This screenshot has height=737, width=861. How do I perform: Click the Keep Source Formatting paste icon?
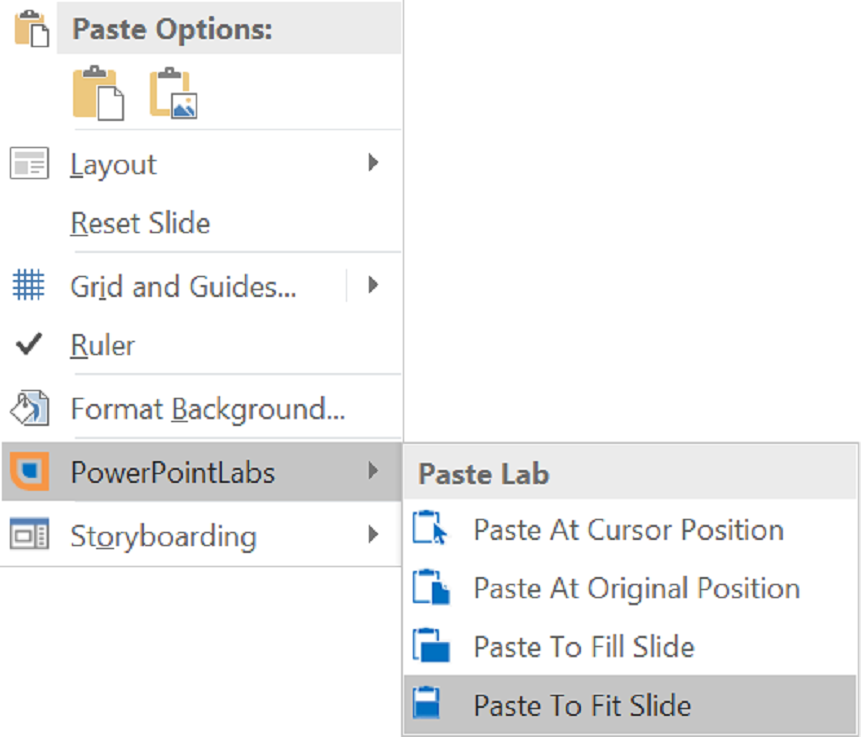[98, 94]
